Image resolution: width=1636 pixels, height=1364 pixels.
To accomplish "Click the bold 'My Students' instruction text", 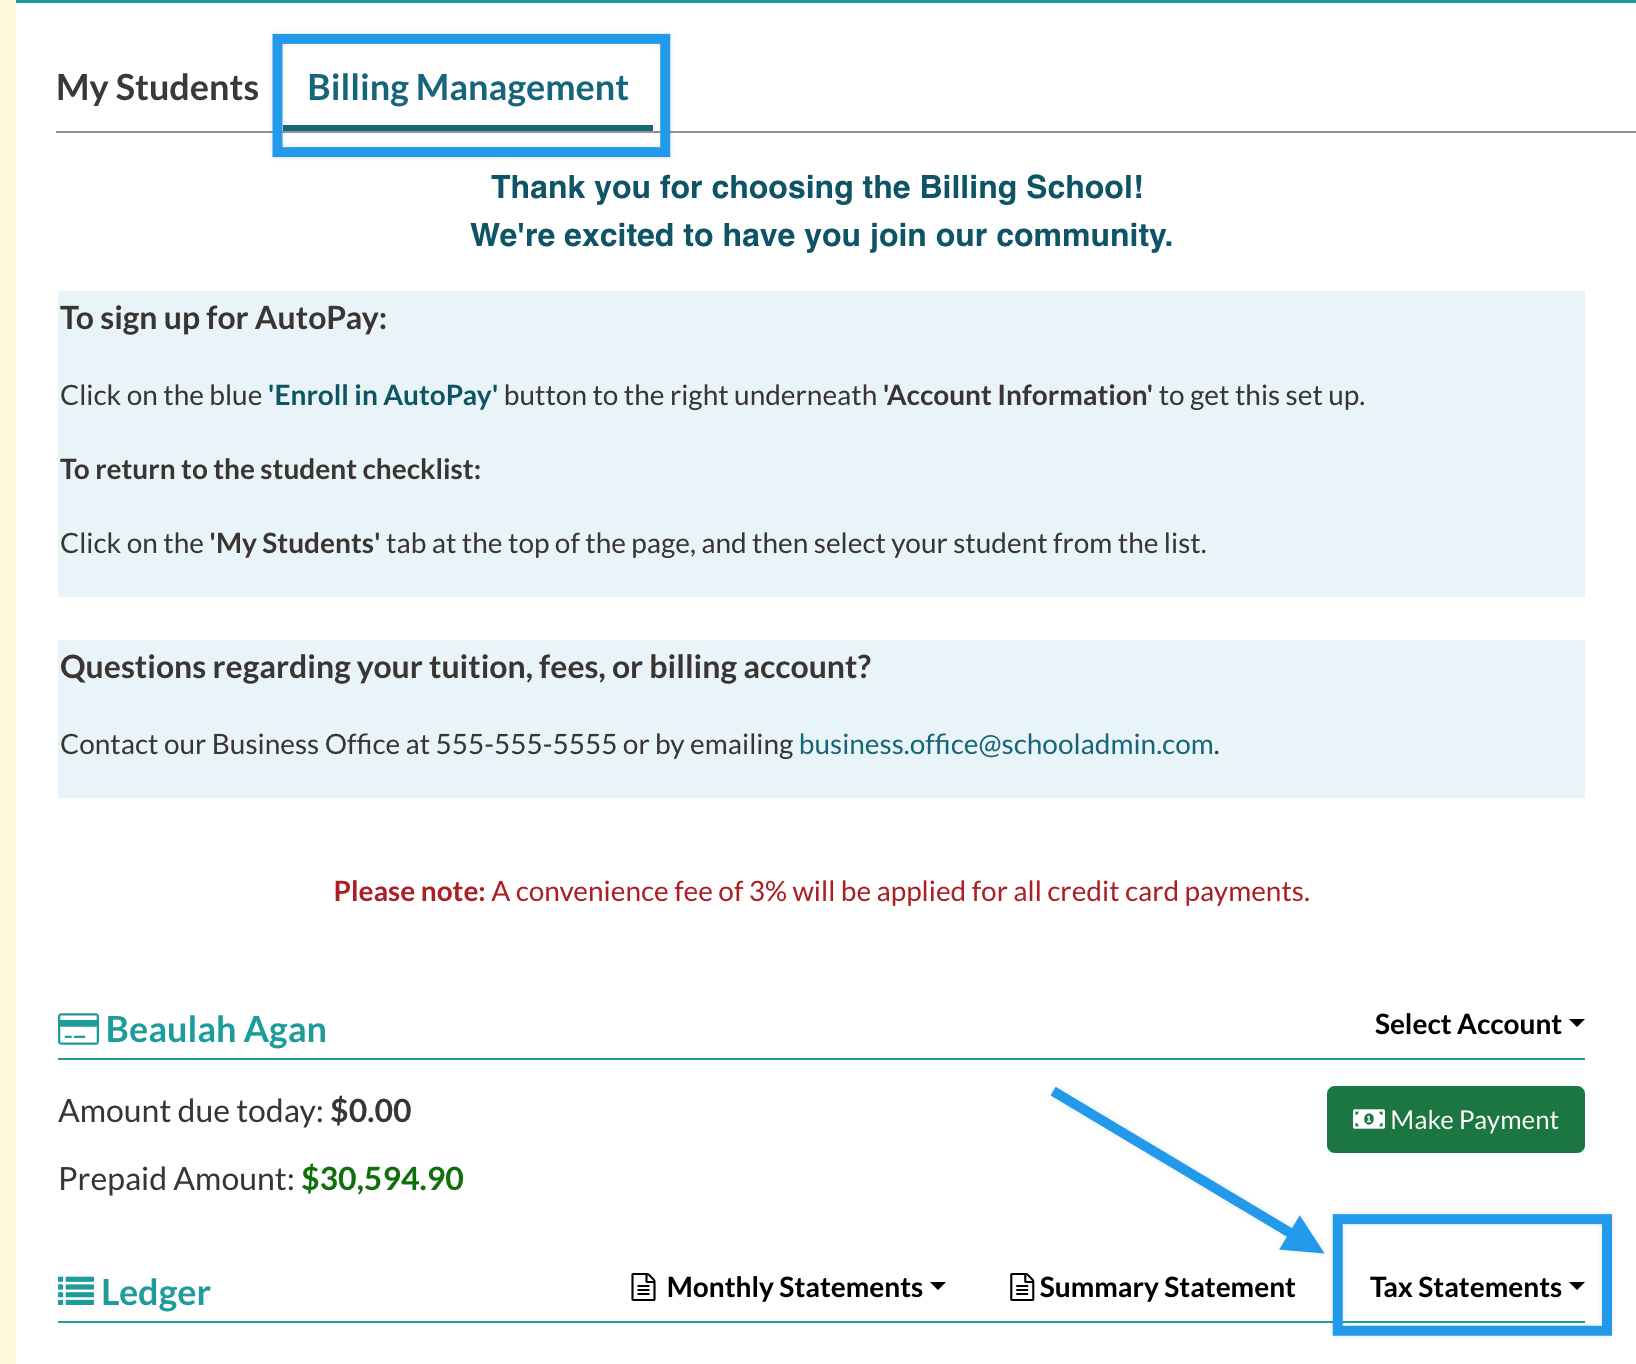I will tap(294, 543).
